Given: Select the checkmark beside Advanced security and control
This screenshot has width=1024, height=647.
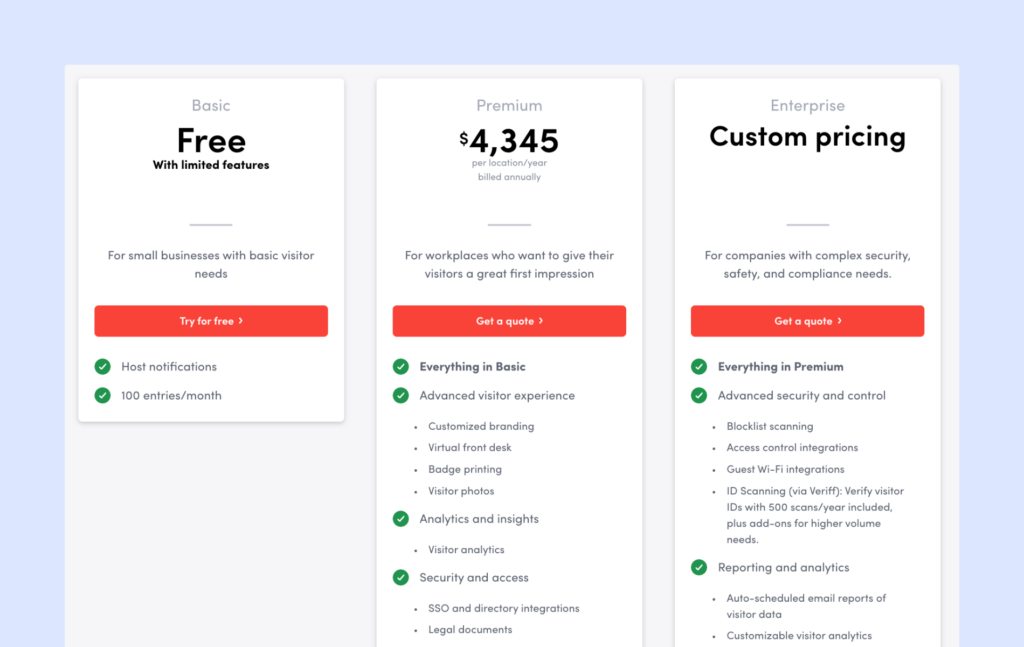Looking at the screenshot, I should click(698, 395).
